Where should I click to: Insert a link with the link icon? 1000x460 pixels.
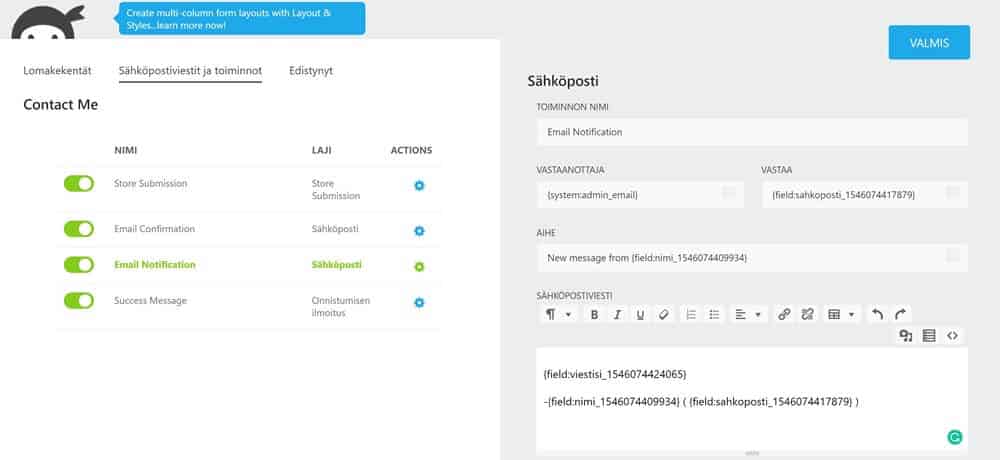pyautogui.click(x=784, y=314)
